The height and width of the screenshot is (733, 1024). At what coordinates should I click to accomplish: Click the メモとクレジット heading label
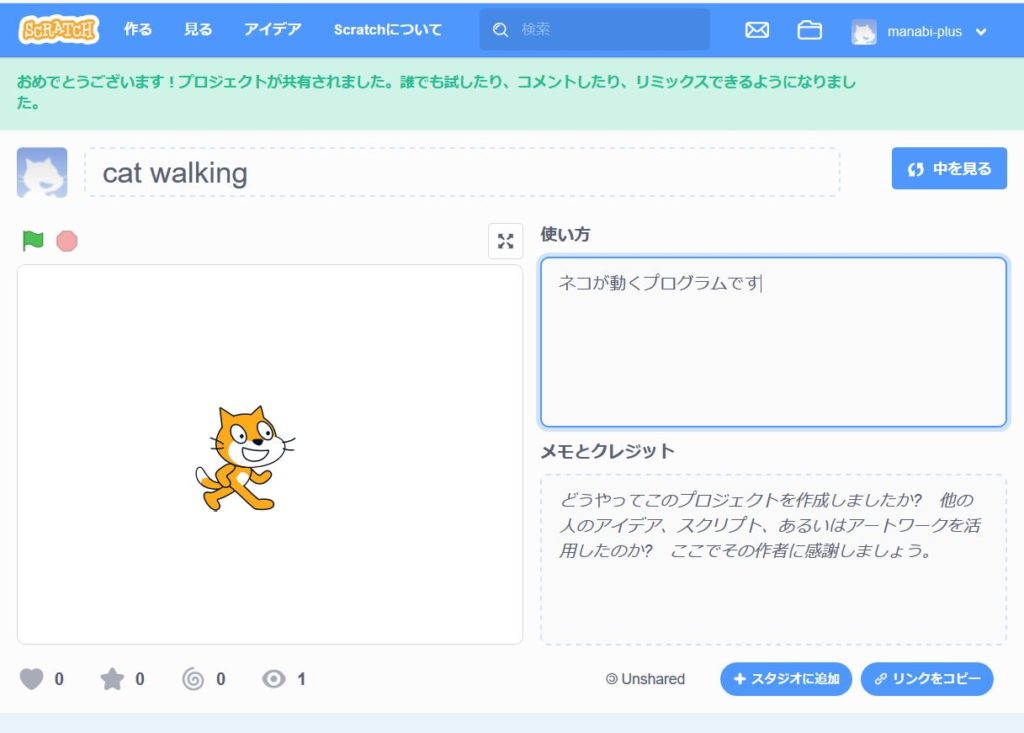coord(607,451)
